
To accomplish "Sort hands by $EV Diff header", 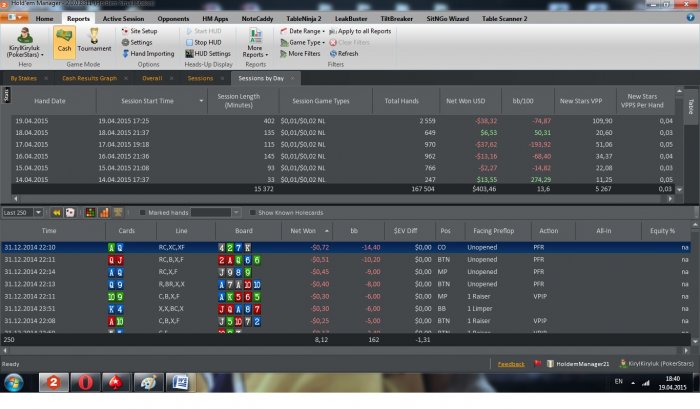I will point(405,231).
